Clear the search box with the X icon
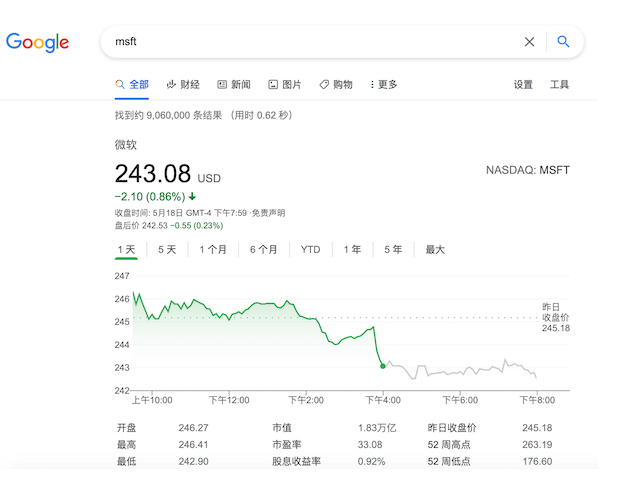The width and height of the screenshot is (621, 488). pyautogui.click(x=530, y=42)
